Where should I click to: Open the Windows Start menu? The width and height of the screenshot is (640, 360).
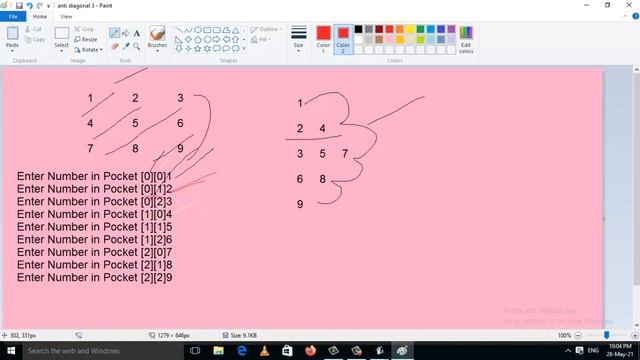point(11,351)
